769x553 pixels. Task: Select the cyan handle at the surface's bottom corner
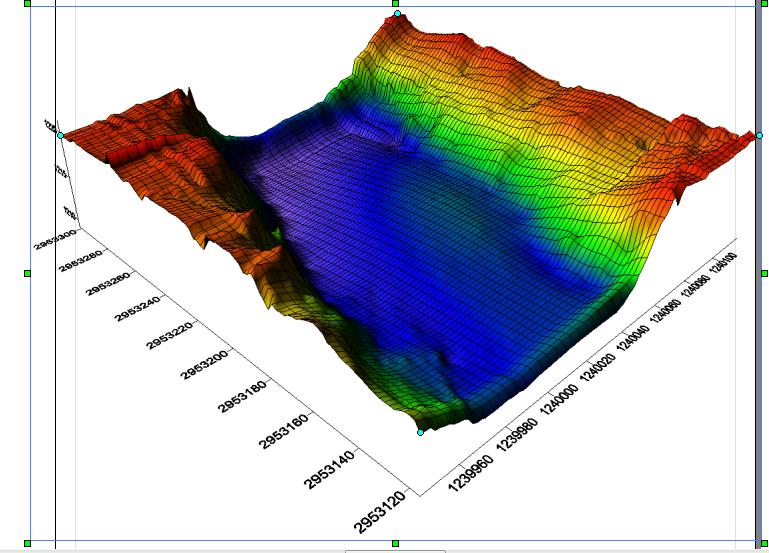coord(421,432)
